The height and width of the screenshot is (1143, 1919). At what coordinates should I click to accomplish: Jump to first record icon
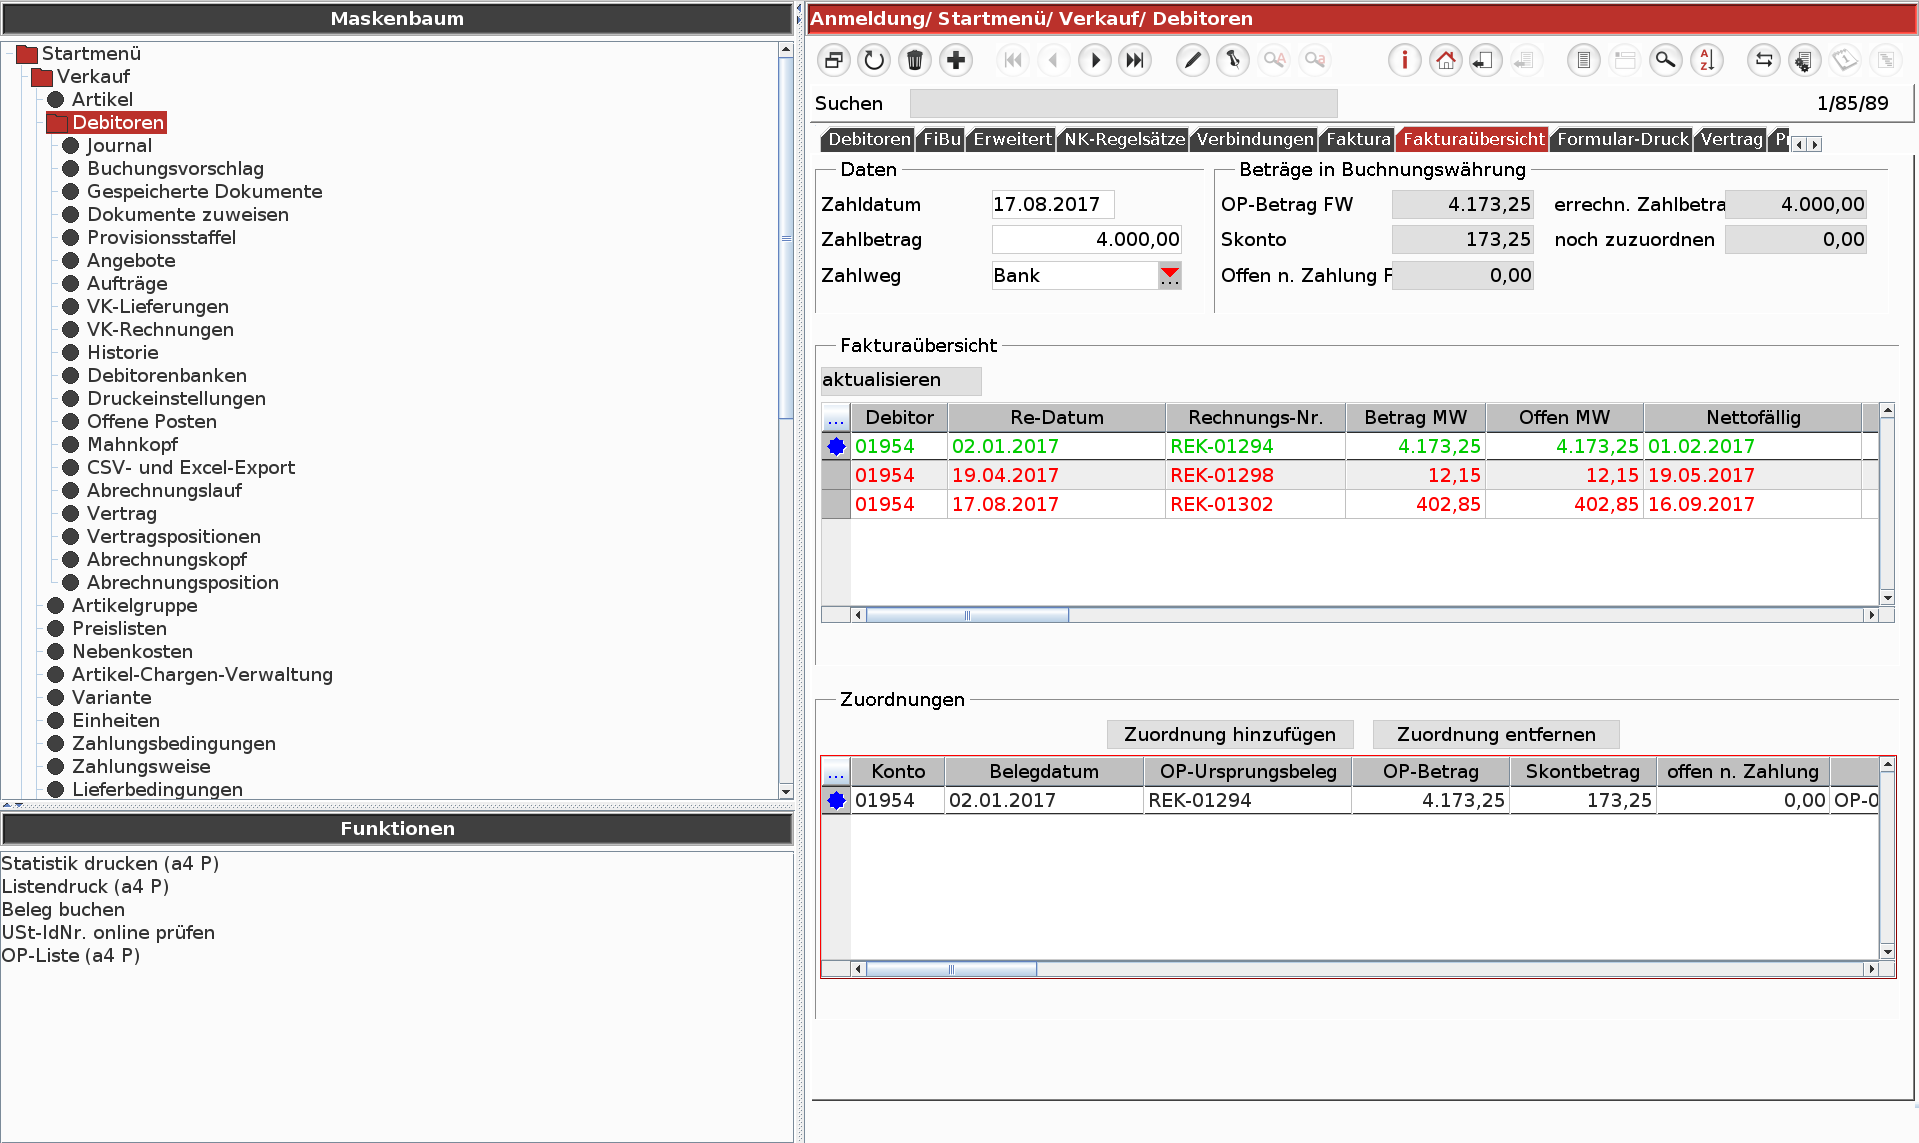[x=1013, y=61]
